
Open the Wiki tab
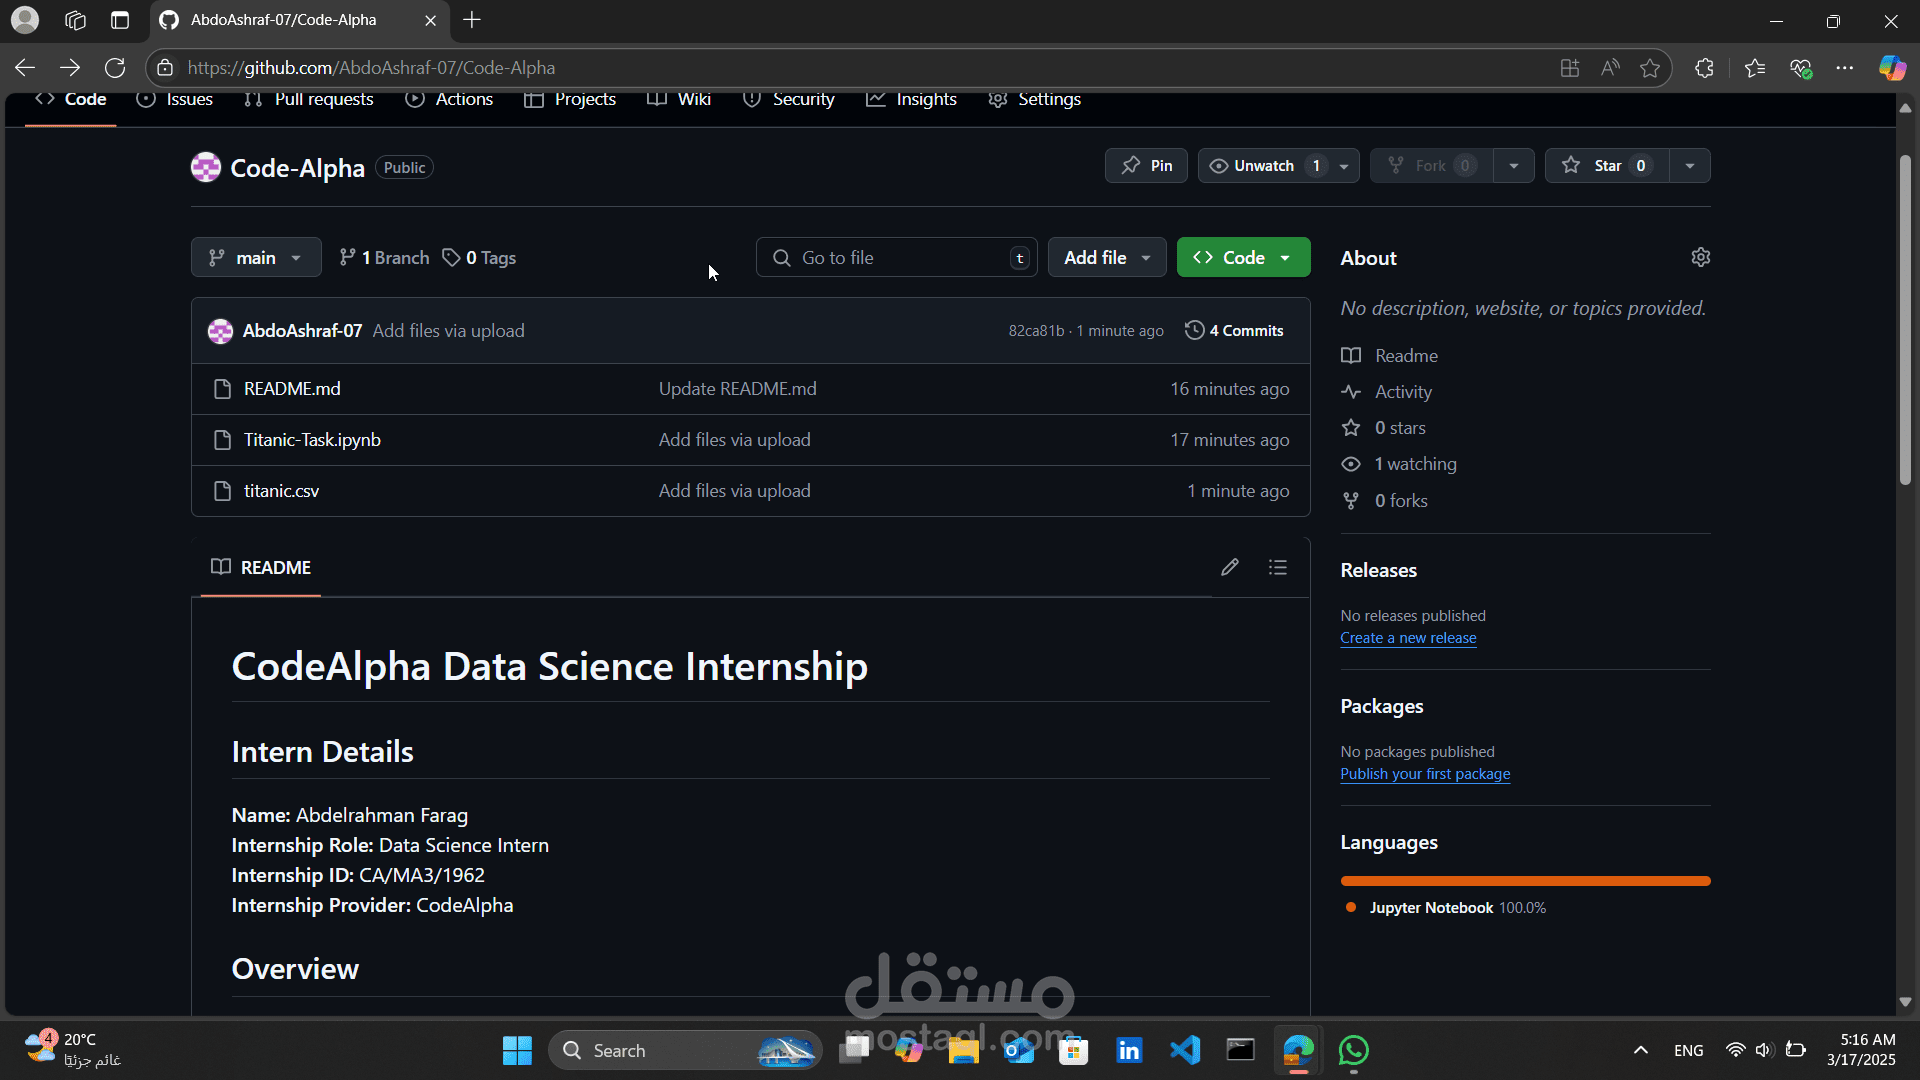(x=679, y=99)
